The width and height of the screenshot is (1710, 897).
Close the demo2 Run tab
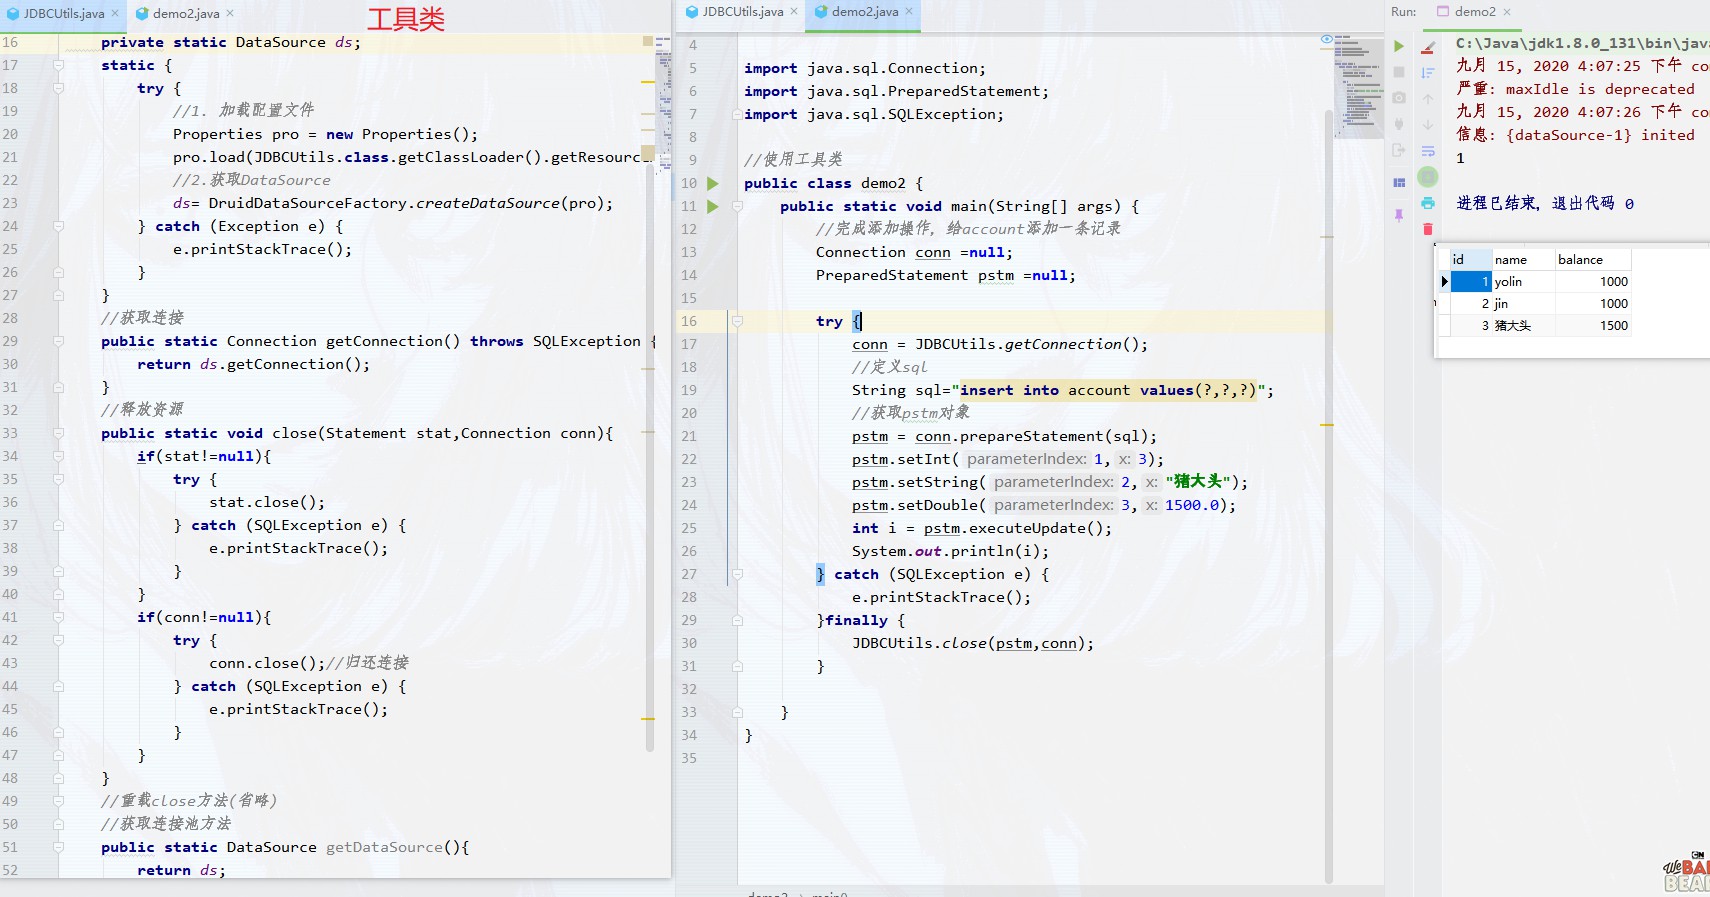point(1507,12)
